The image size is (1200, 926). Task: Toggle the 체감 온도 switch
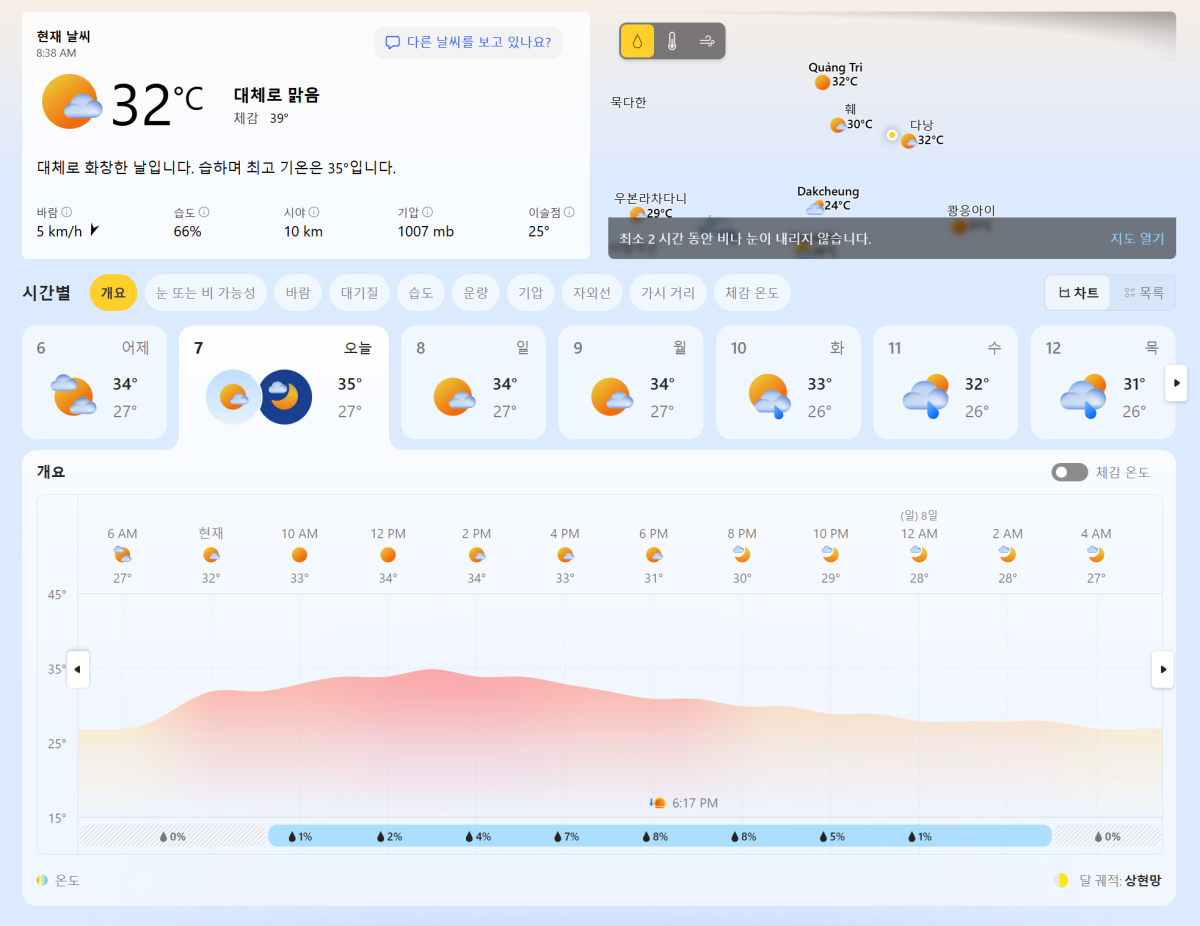point(1069,472)
